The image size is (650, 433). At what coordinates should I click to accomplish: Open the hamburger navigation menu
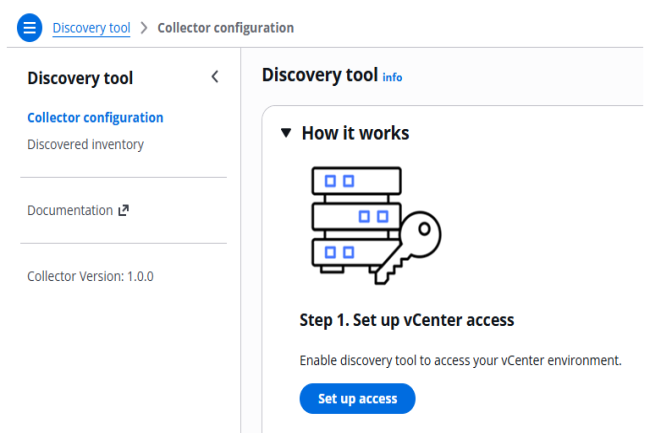30,27
